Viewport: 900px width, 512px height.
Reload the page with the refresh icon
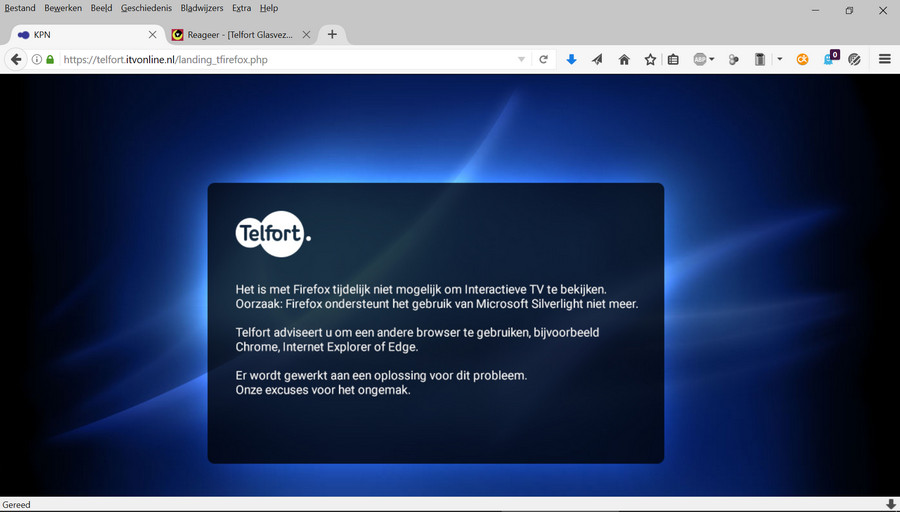pyautogui.click(x=543, y=59)
